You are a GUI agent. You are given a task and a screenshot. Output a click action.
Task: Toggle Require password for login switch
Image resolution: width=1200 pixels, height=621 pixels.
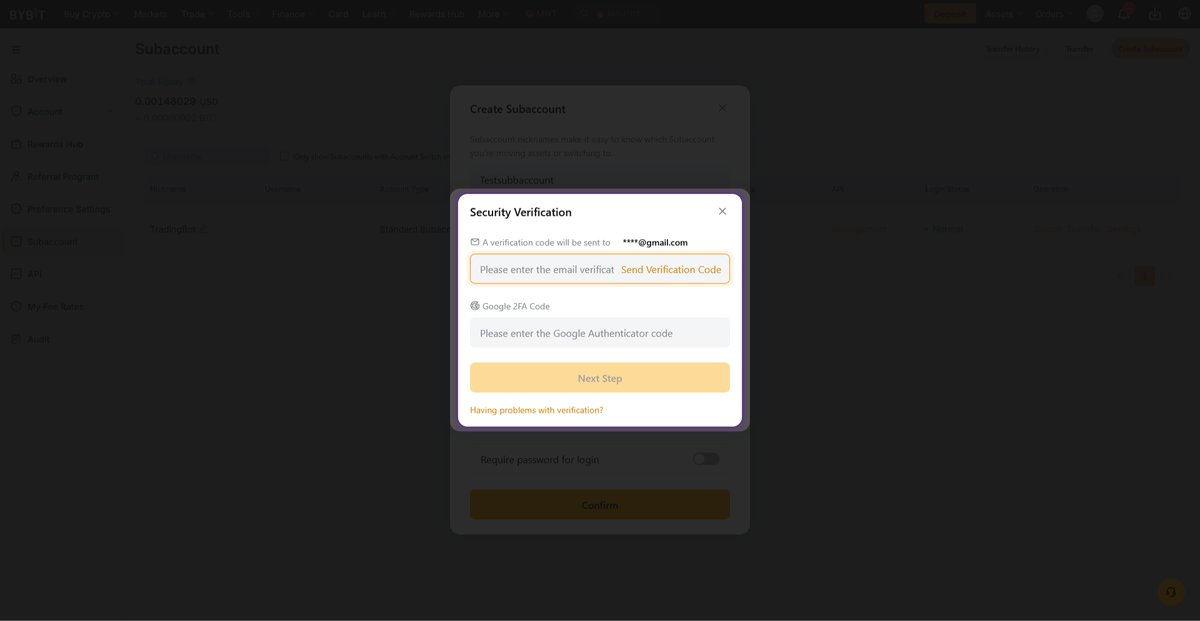coord(705,459)
